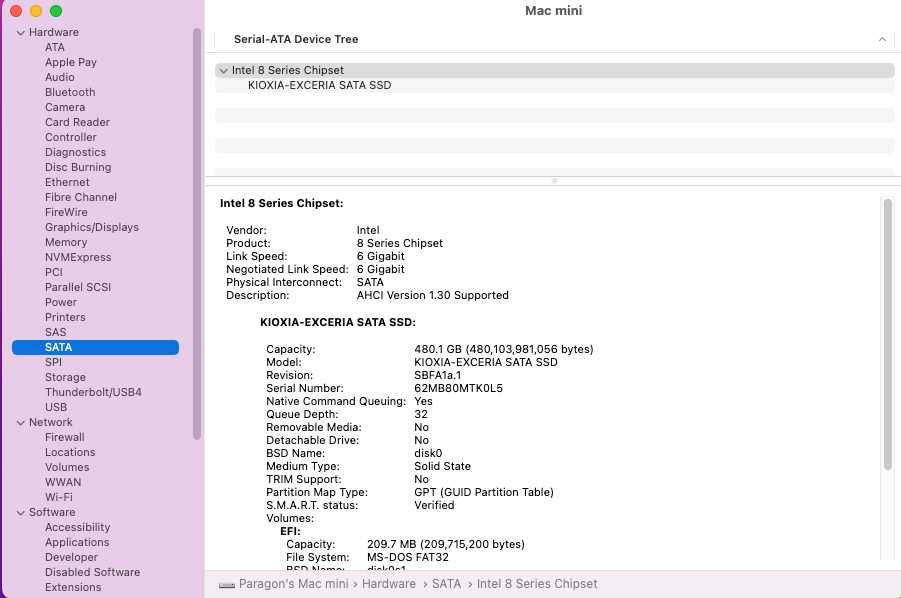
Task: Open Disabled Software entry
Action: [x=93, y=572]
